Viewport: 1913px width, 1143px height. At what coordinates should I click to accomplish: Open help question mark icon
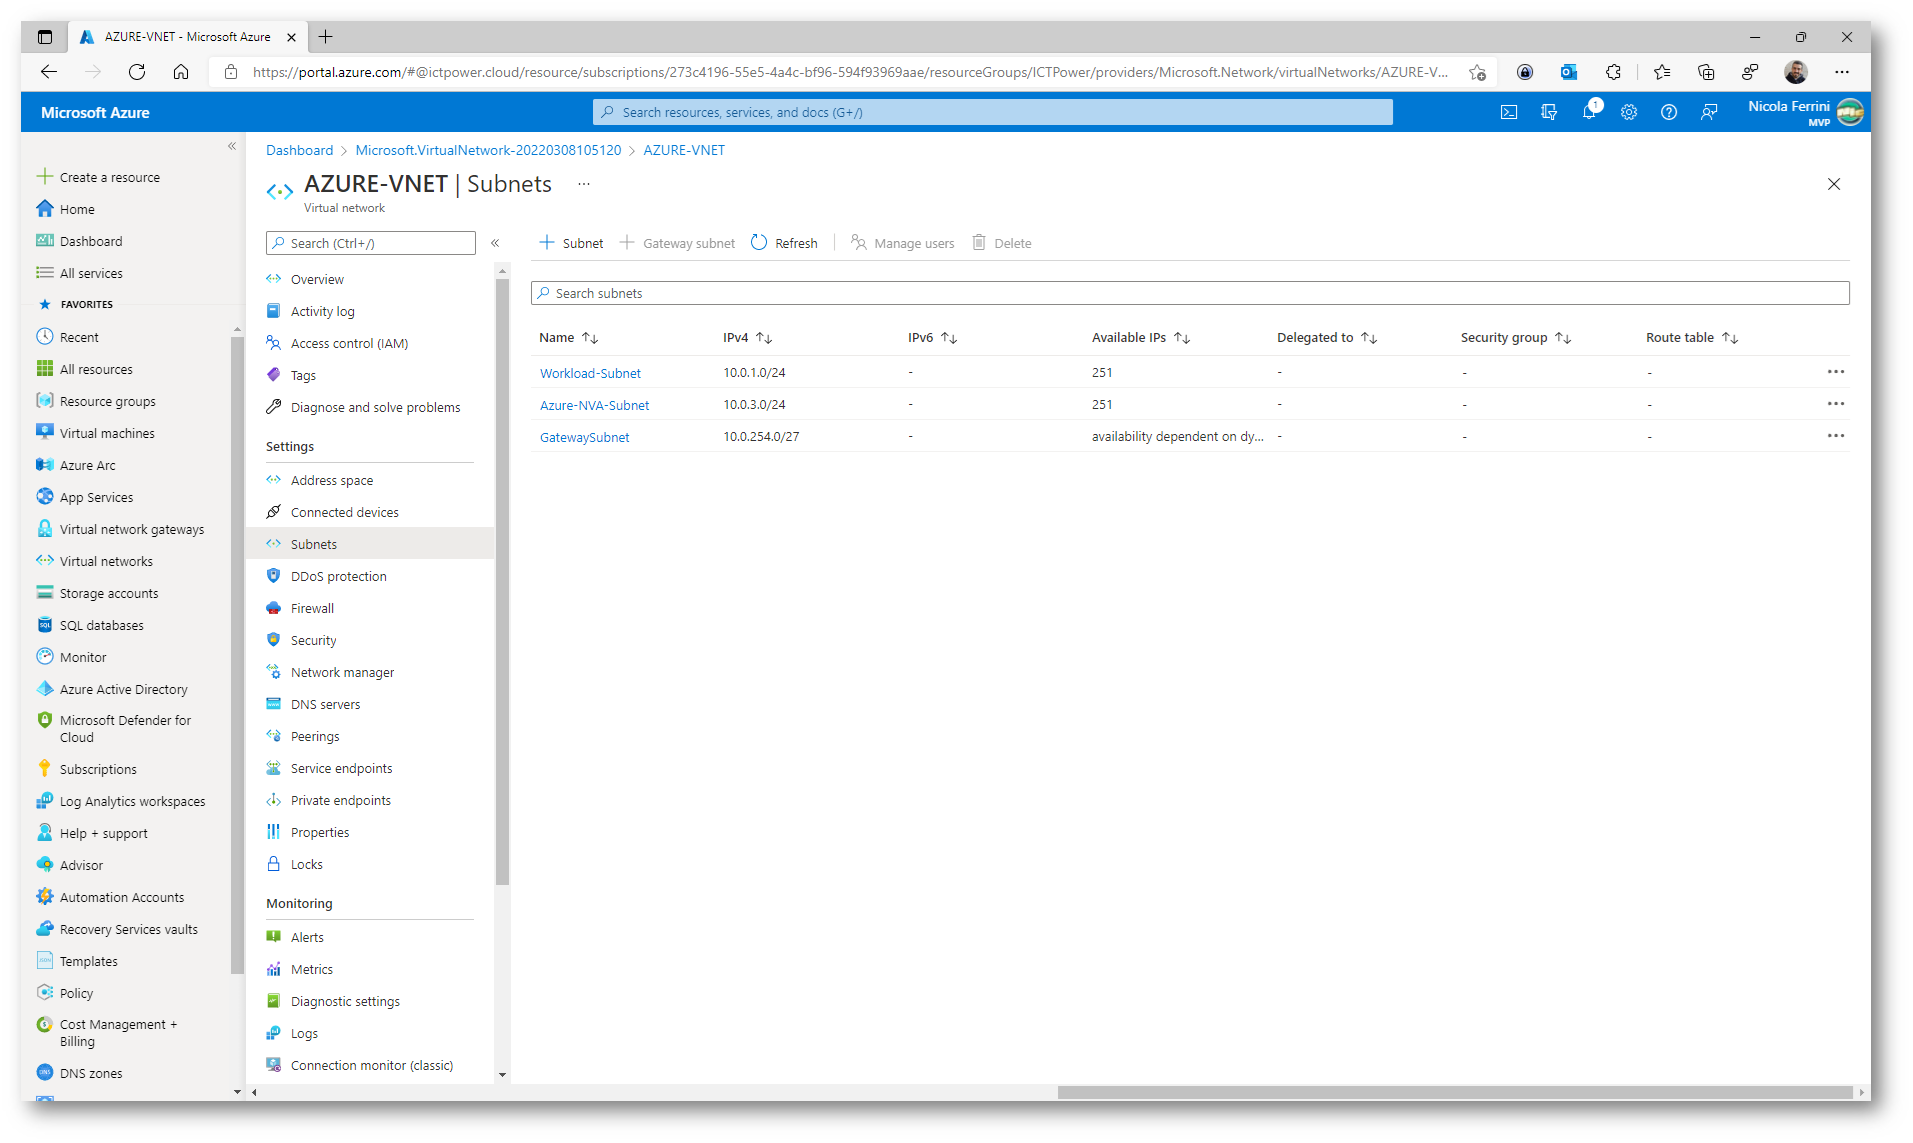coord(1669,112)
